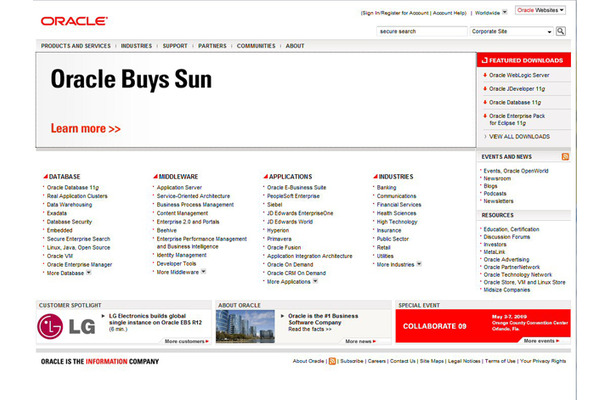This screenshot has height=400, width=610.
Task: Open the Industries menu in navigation bar
Action: tap(136, 46)
